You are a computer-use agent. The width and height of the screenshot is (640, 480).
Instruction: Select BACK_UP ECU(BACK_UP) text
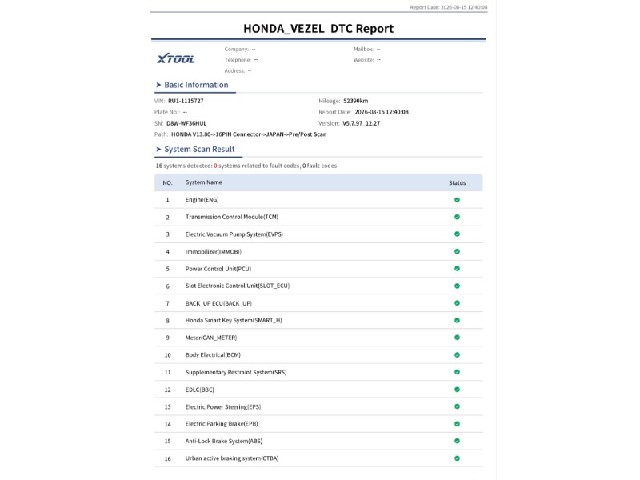[x=218, y=304]
